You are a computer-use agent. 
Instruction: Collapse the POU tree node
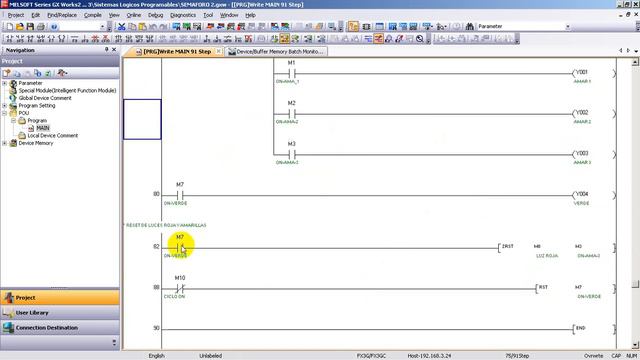(4, 113)
